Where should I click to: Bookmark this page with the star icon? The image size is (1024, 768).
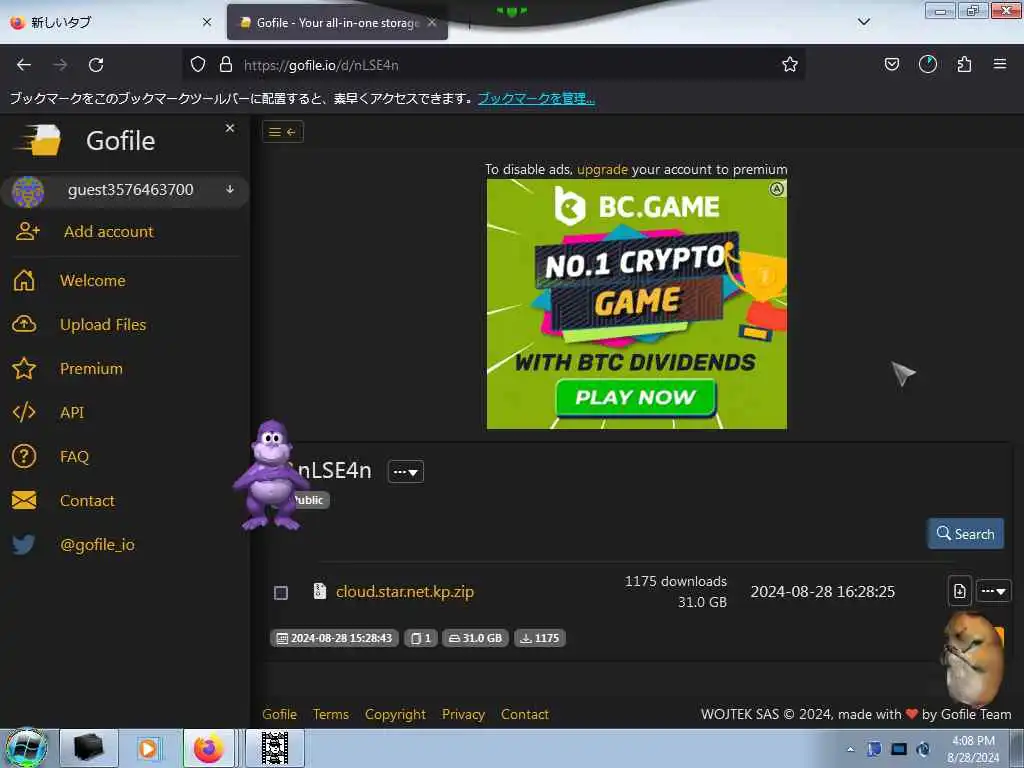point(790,64)
